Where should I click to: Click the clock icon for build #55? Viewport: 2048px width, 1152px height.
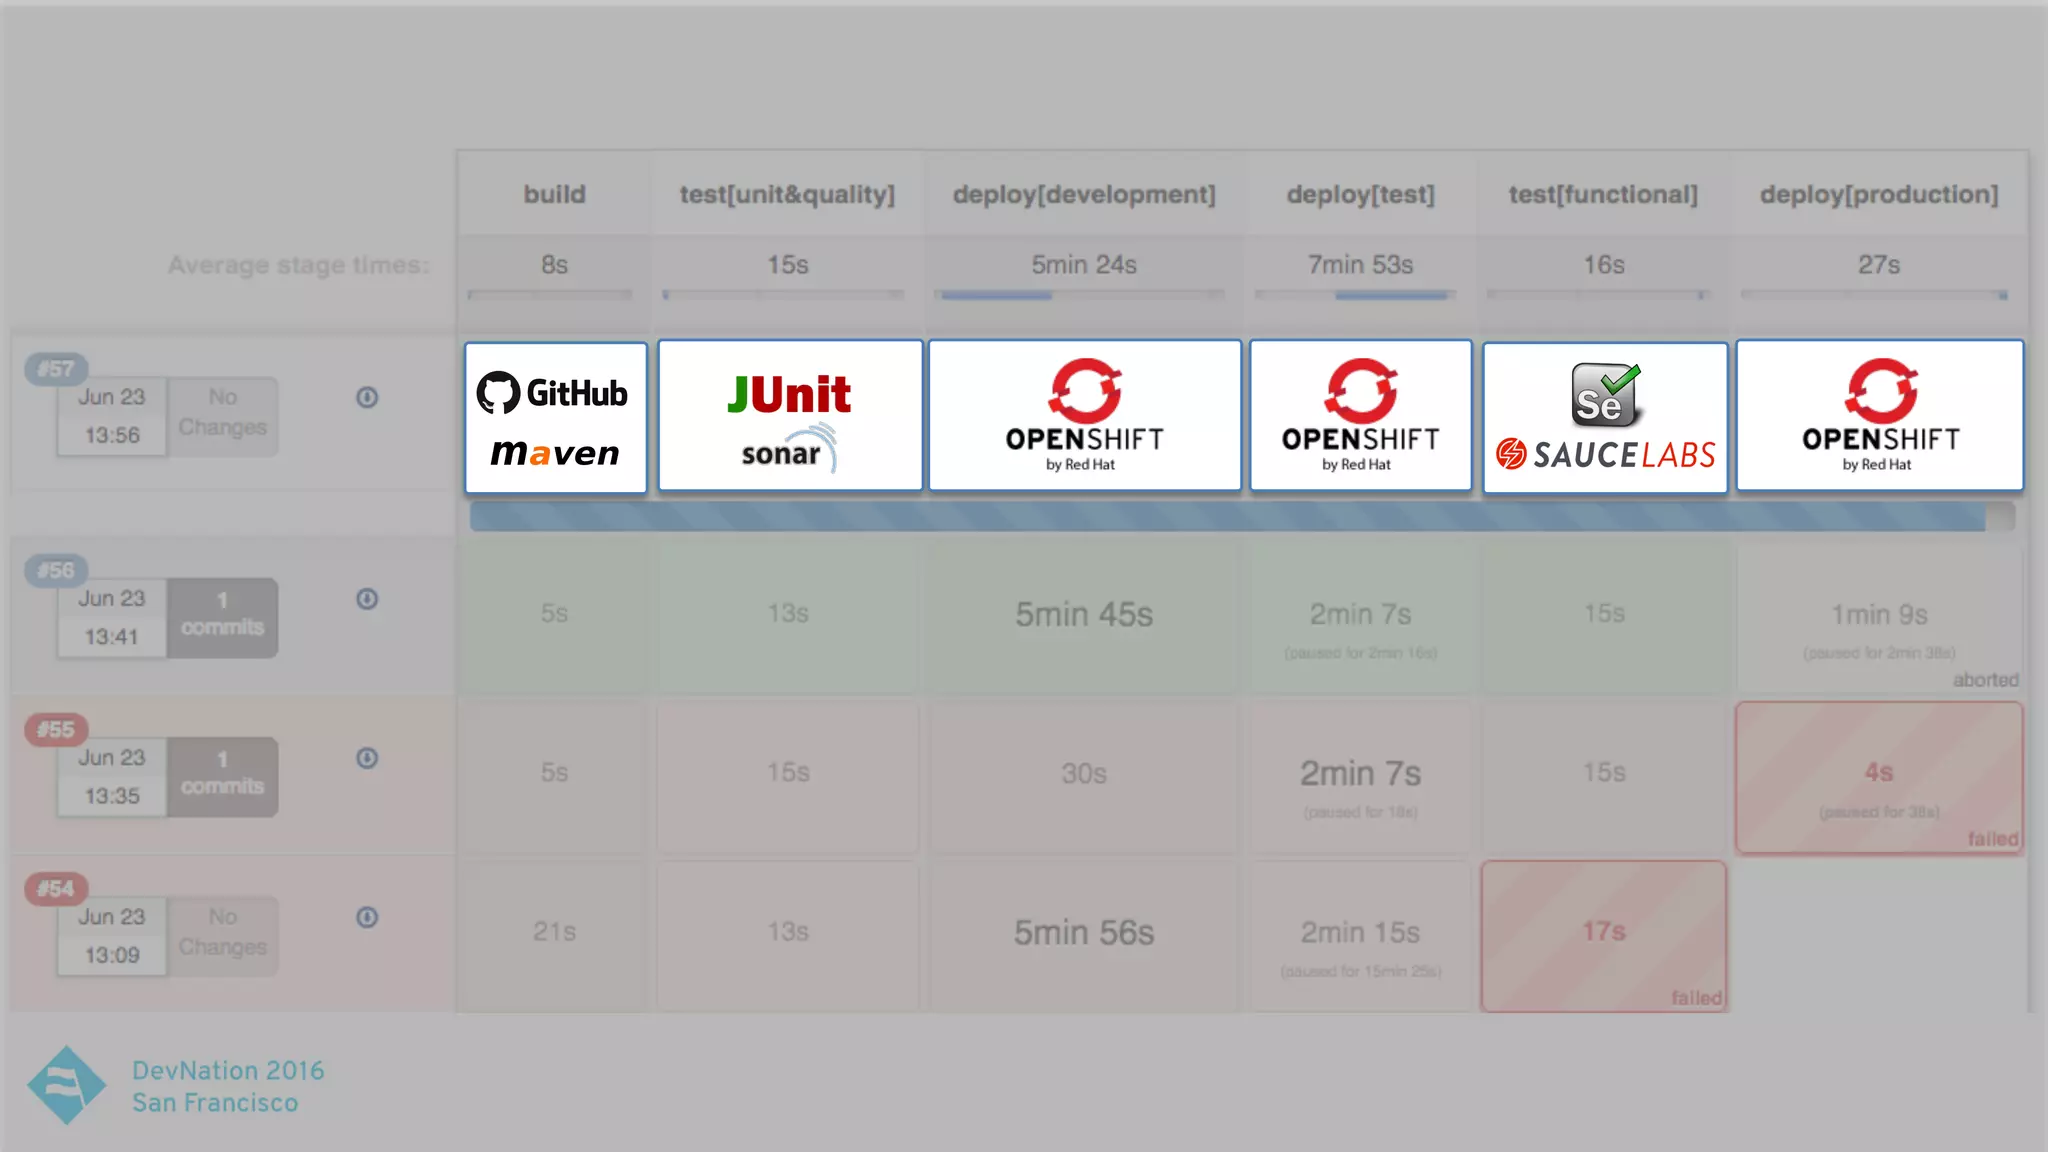tap(367, 758)
